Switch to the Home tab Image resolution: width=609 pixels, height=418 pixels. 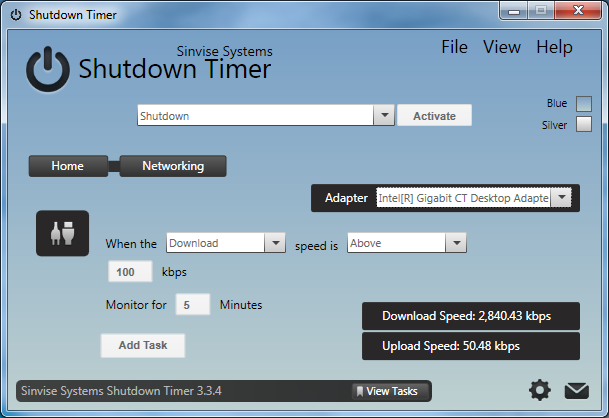(68, 166)
